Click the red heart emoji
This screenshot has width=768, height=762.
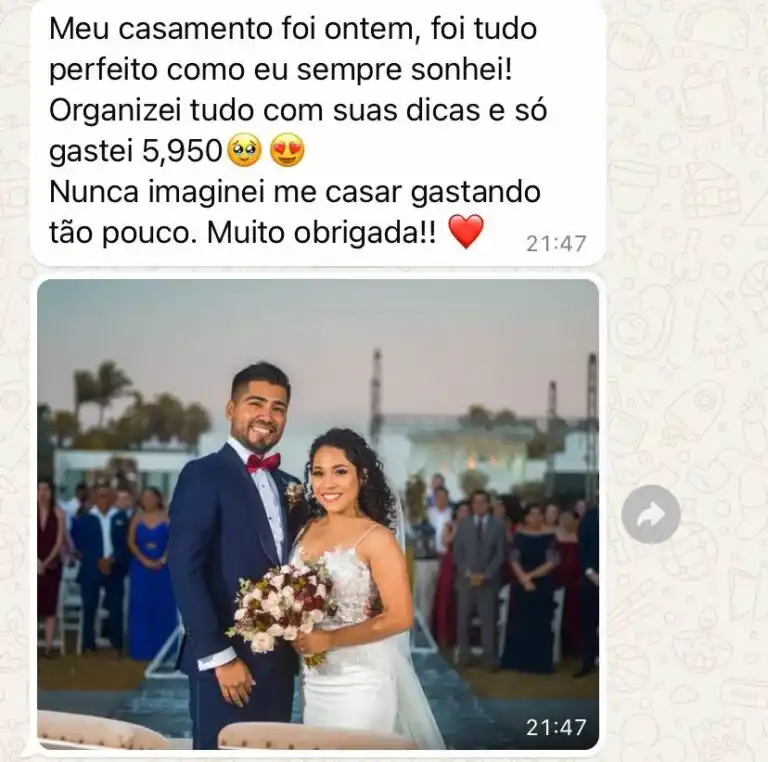[466, 232]
